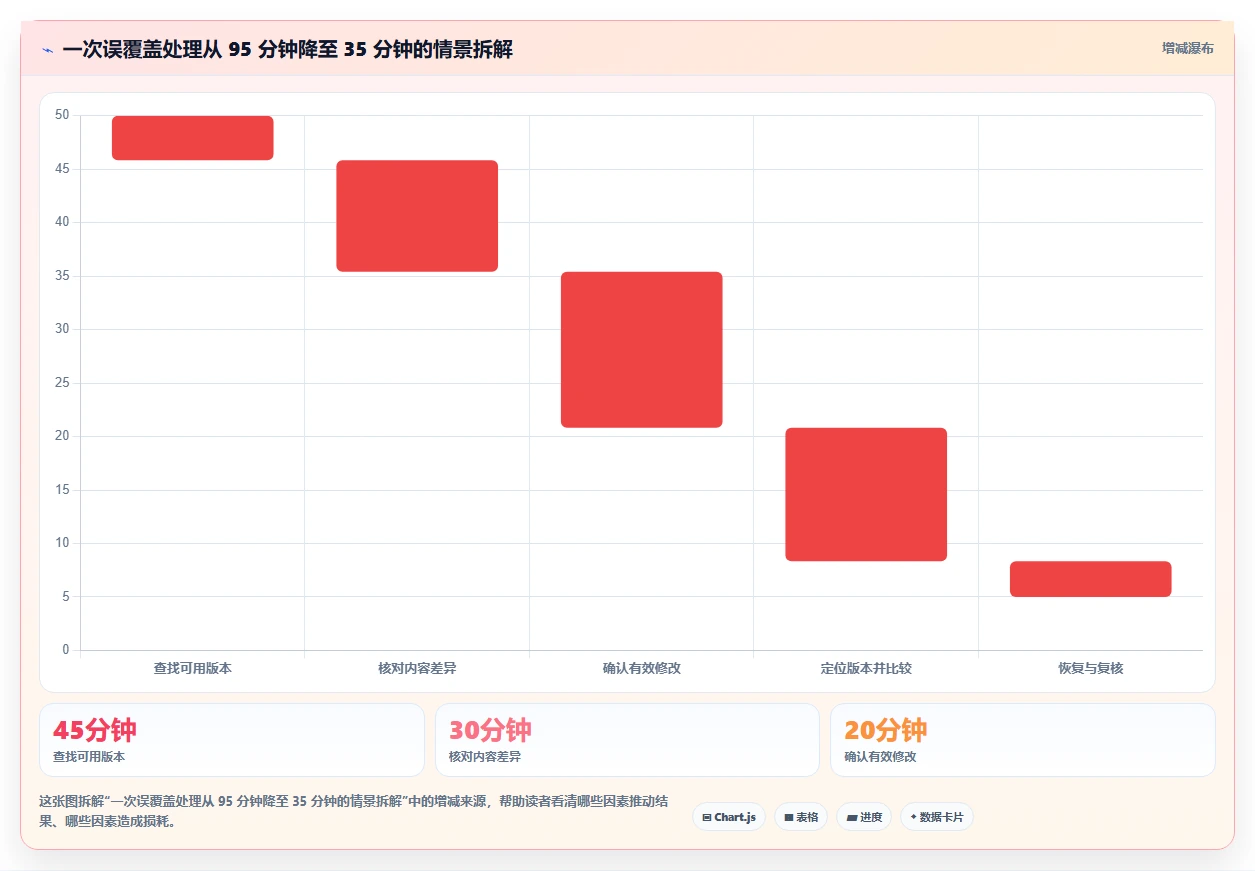Click the 确认有效修改 caption under 20分钟
This screenshot has height=871, width=1255.
(880, 757)
